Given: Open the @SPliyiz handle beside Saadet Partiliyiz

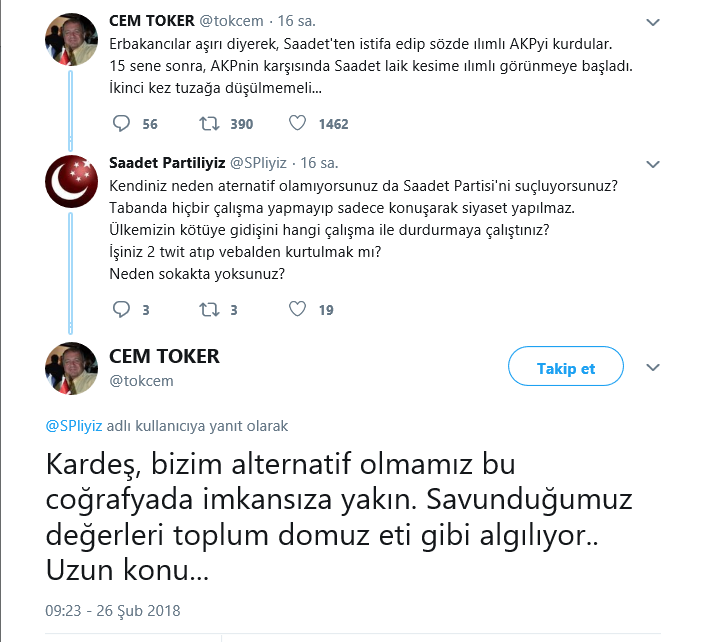Looking at the screenshot, I should pyautogui.click(x=260, y=162).
